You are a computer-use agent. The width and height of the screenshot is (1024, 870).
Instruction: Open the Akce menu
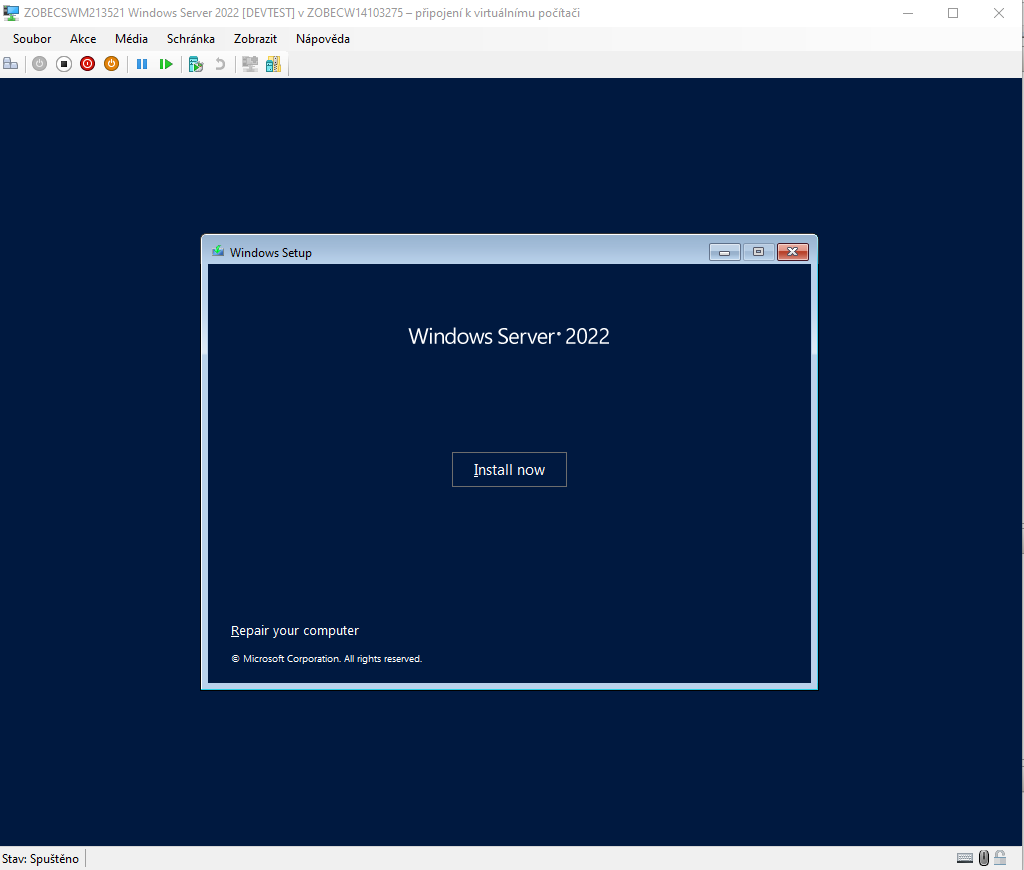[83, 39]
